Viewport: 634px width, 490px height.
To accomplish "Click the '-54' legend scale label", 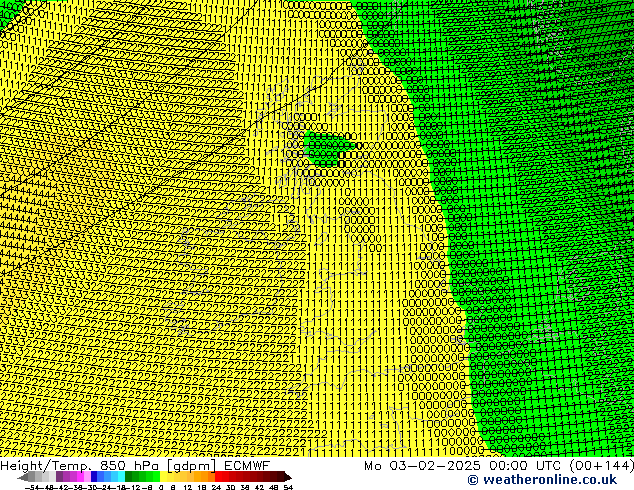I will click(32, 488).
